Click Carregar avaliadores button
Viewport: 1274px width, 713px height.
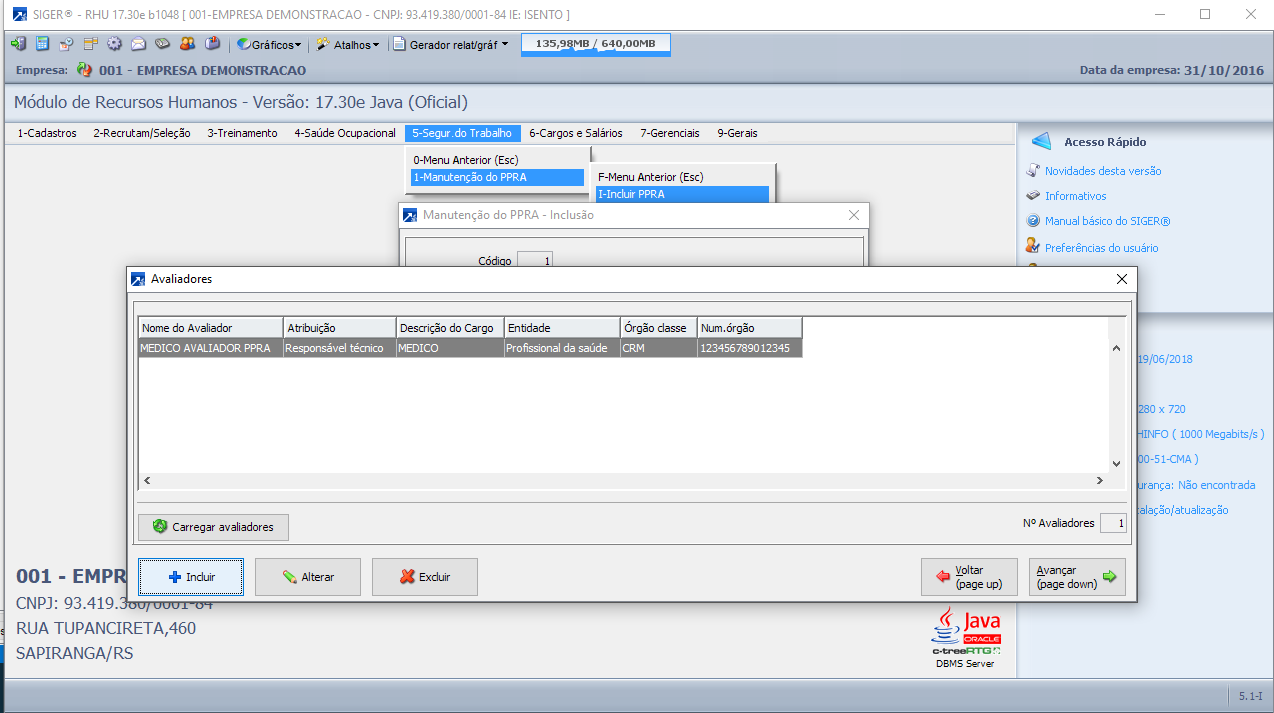213,526
